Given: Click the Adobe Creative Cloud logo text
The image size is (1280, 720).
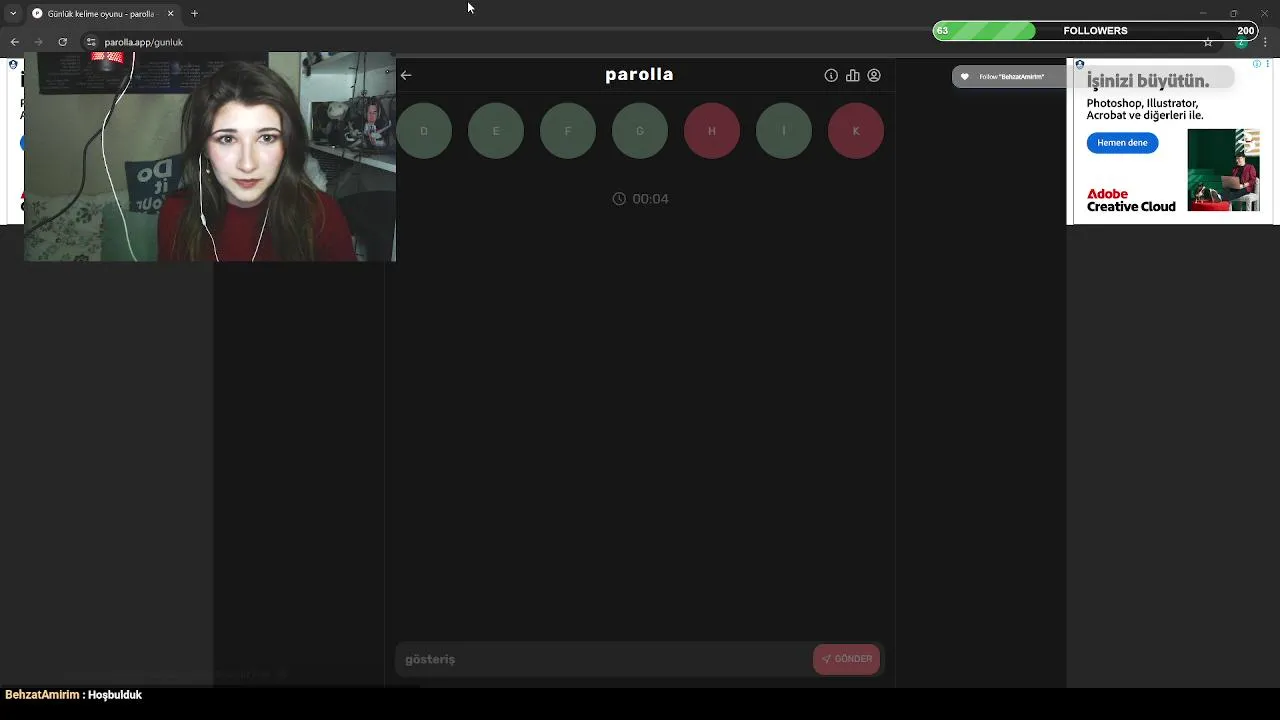Looking at the screenshot, I should pos(1131,200).
